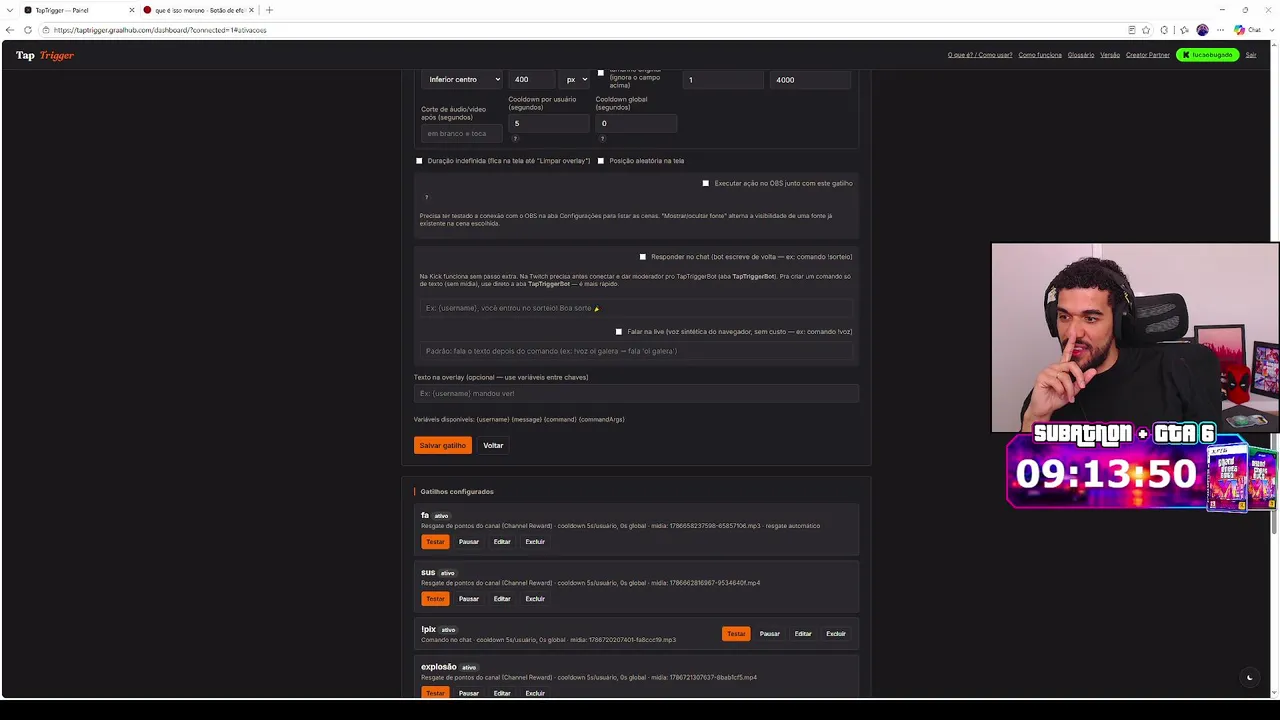Switch to the 'que é isso moreno' tab
This screenshot has width=1280, height=720.
click(x=199, y=10)
